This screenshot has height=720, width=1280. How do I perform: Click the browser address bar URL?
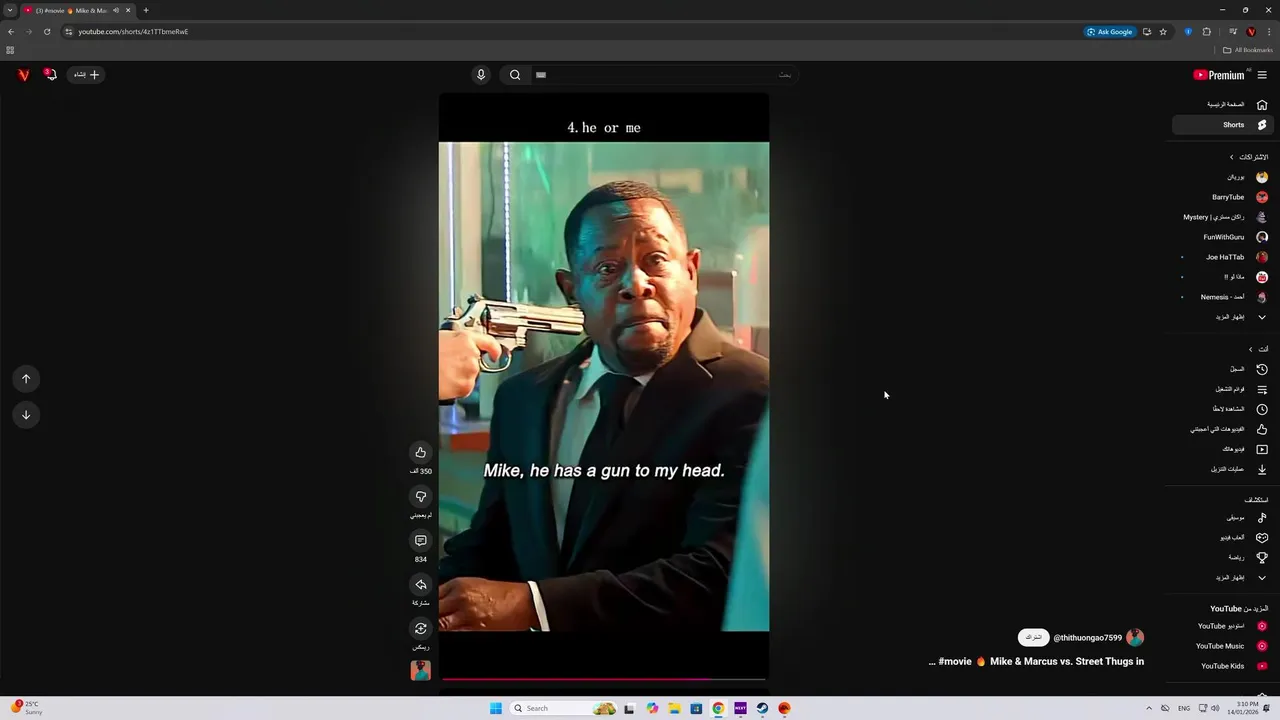point(133,31)
